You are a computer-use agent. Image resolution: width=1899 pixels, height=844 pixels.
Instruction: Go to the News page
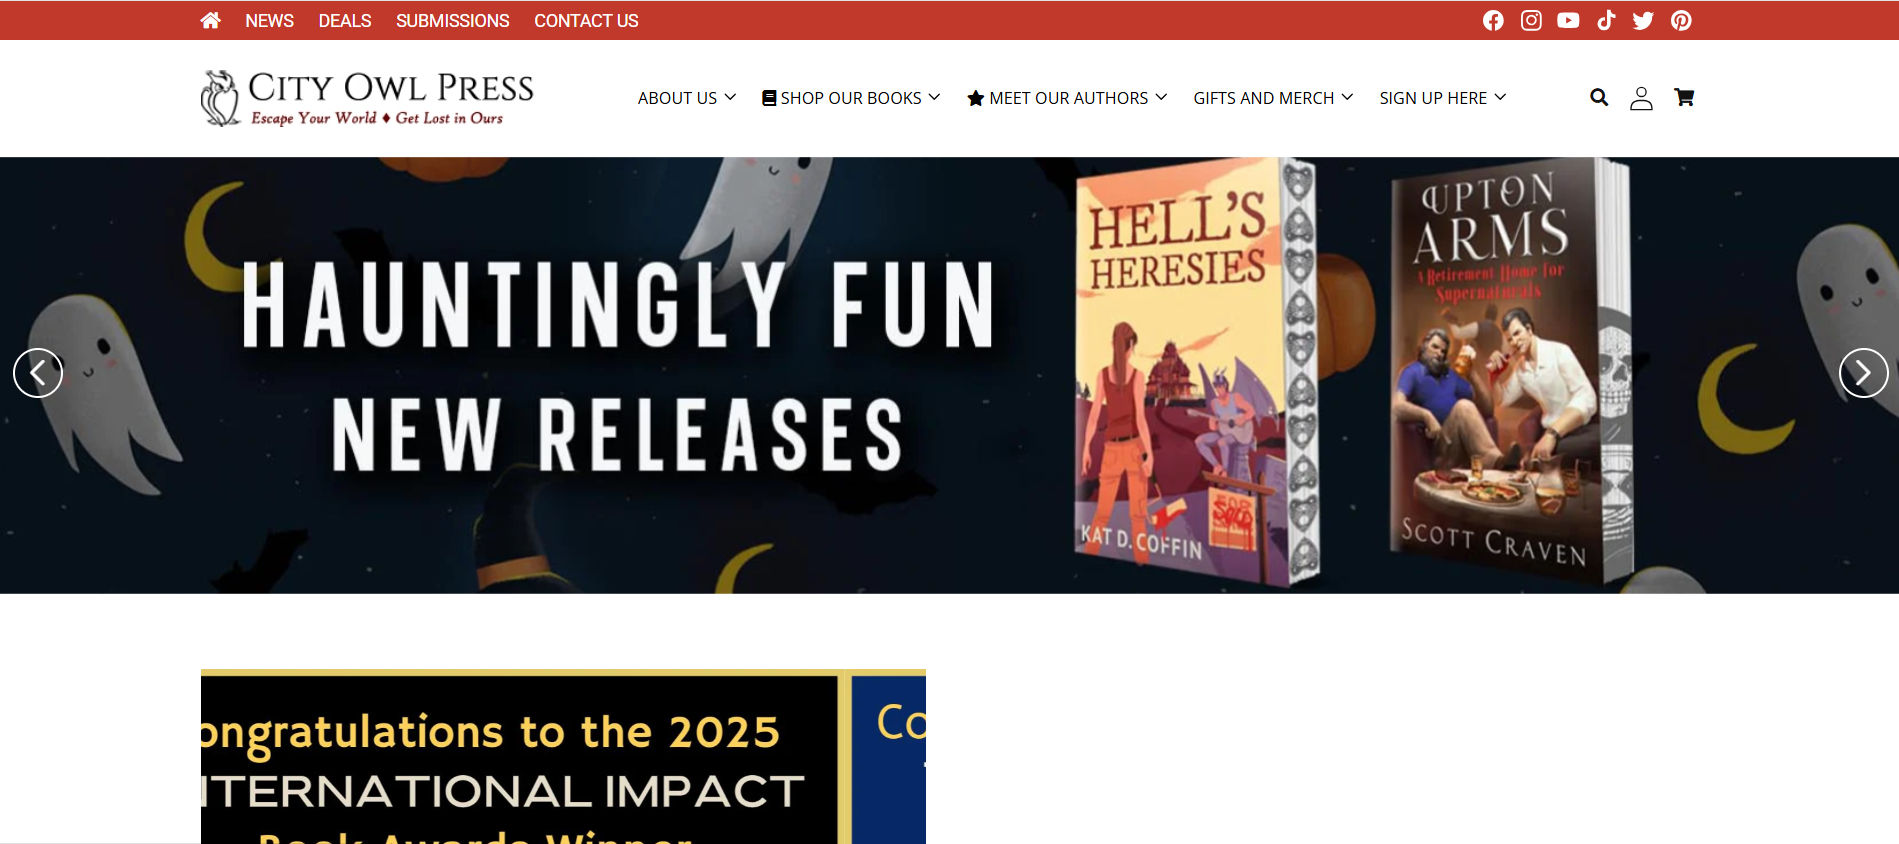269,21
